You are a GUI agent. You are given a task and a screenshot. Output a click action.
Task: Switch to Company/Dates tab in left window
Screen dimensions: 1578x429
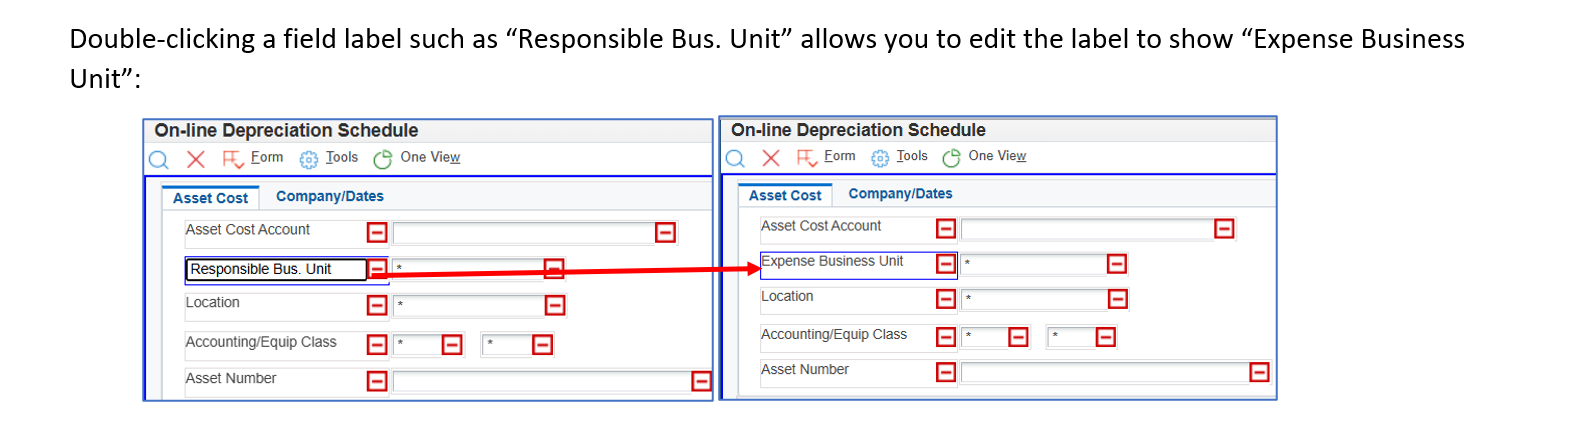pos(330,197)
